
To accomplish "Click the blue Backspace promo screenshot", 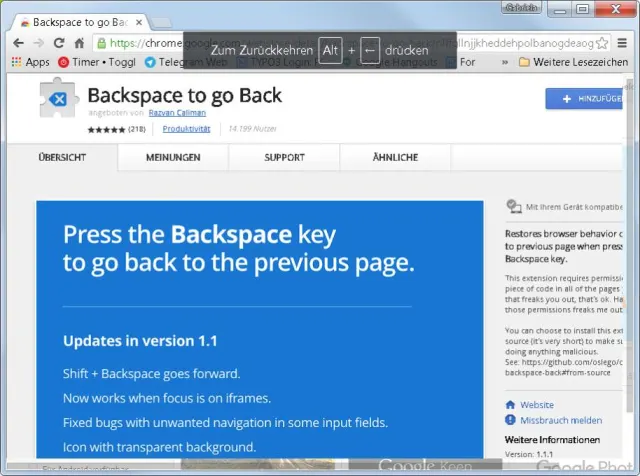I will pos(260,329).
